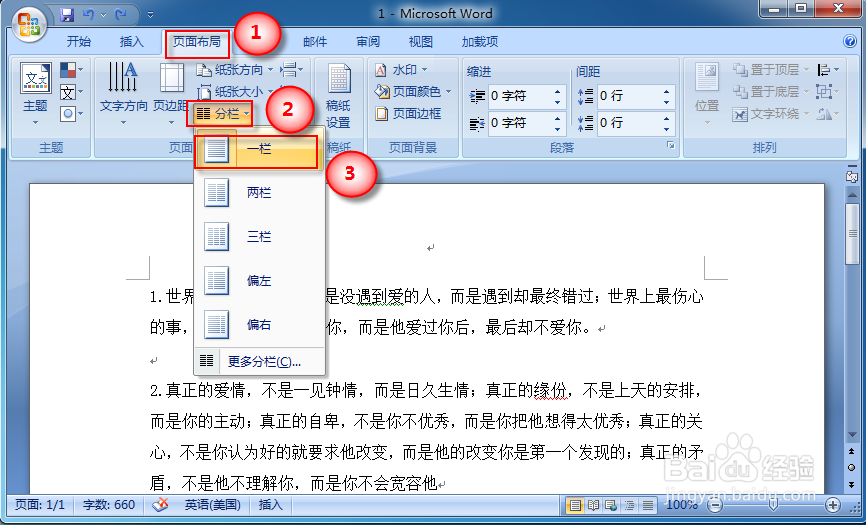Switch to Print Layout view
Image resolution: width=866 pixels, height=525 pixels.
click(x=575, y=505)
